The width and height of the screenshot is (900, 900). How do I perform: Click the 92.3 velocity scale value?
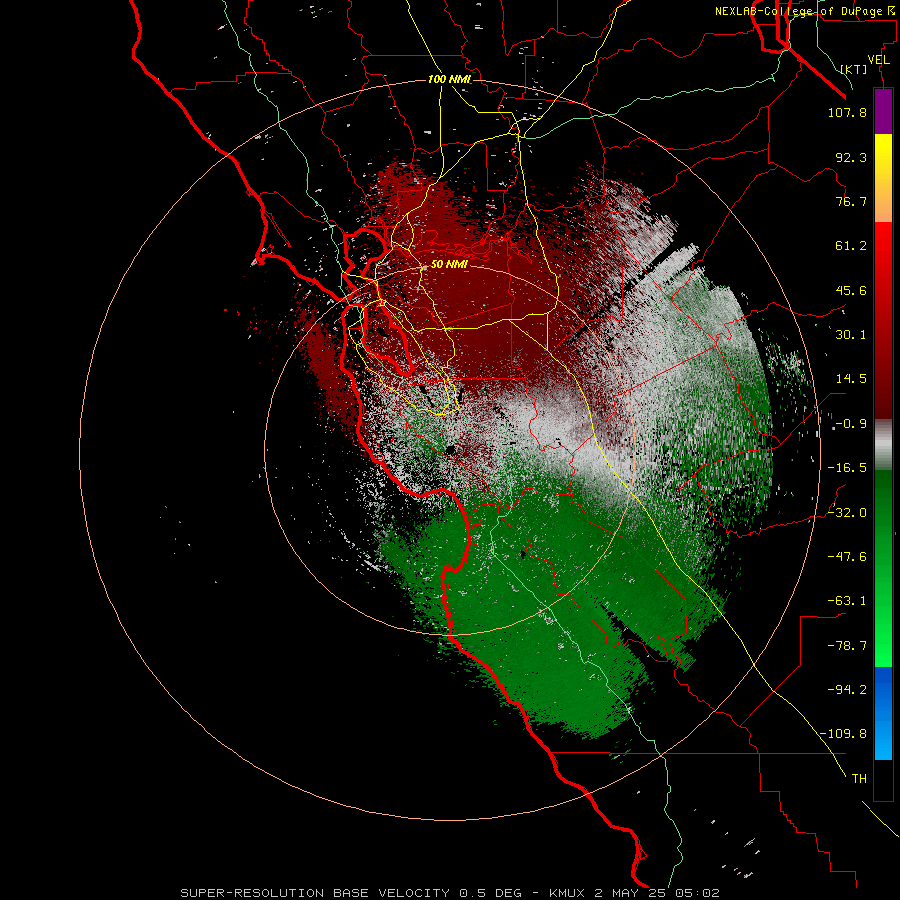tap(851, 158)
